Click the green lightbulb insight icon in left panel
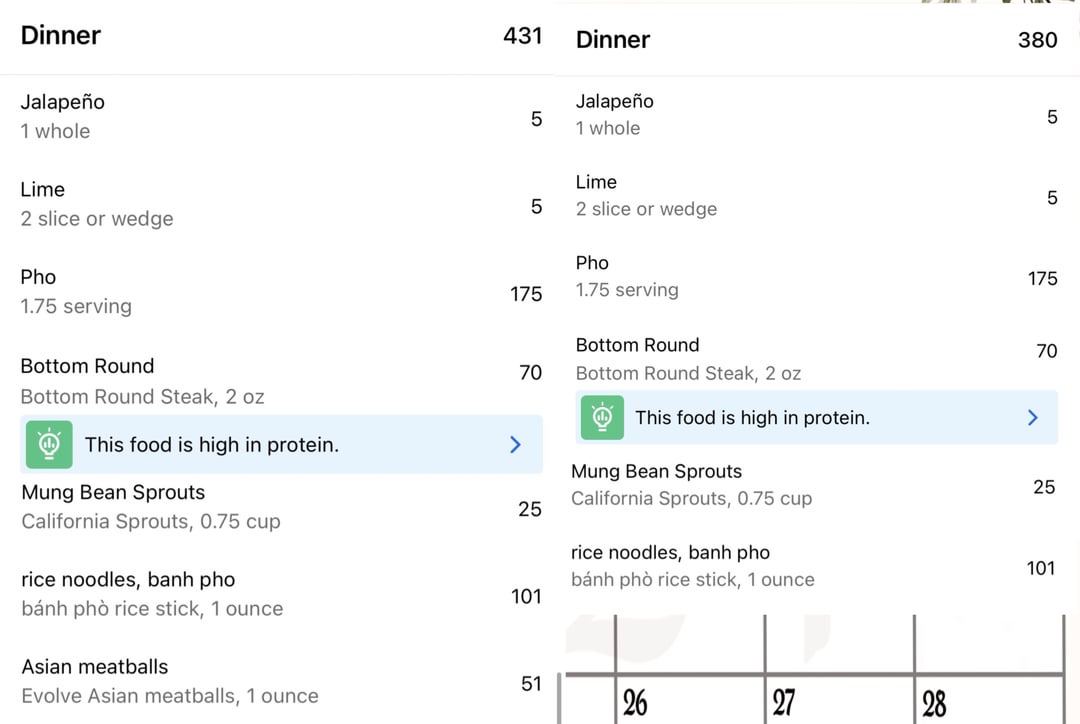1080x724 pixels. pyautogui.click(x=49, y=444)
